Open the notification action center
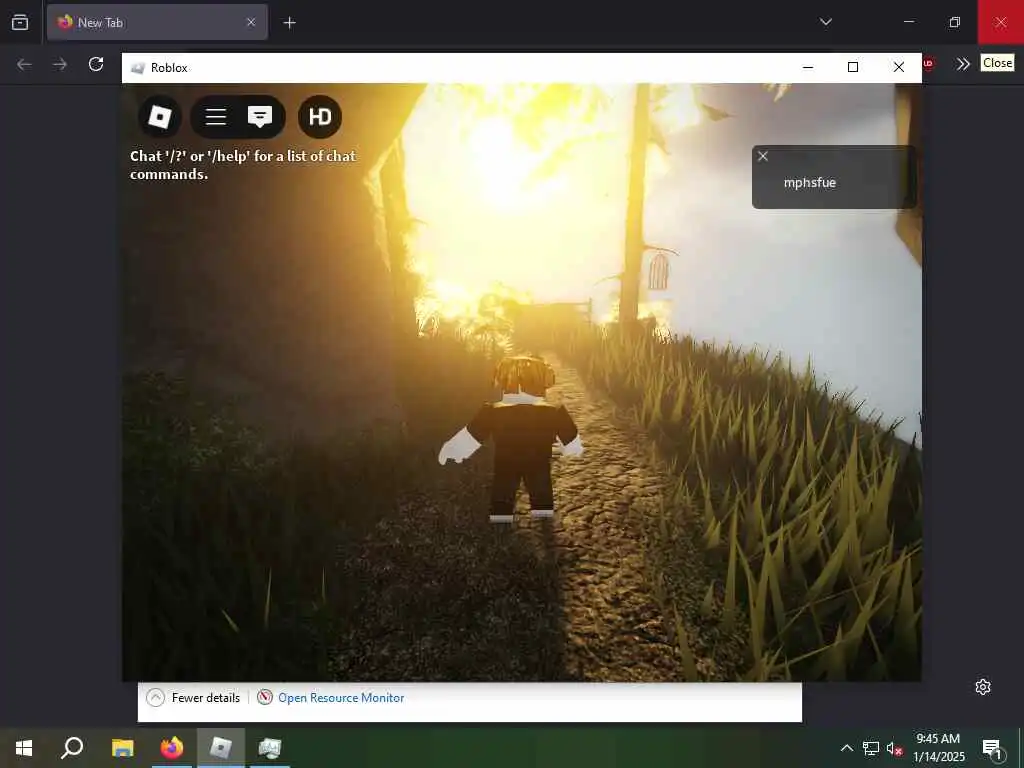 [x=992, y=748]
